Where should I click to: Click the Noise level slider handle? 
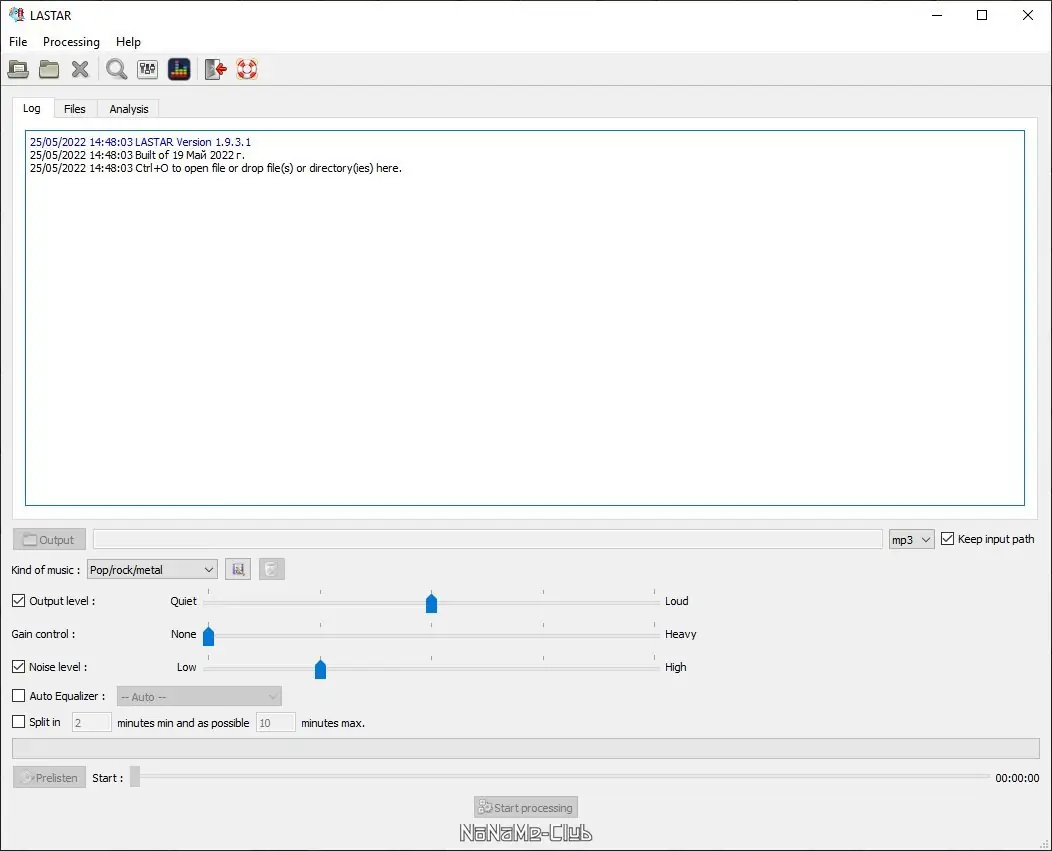[x=320, y=668]
